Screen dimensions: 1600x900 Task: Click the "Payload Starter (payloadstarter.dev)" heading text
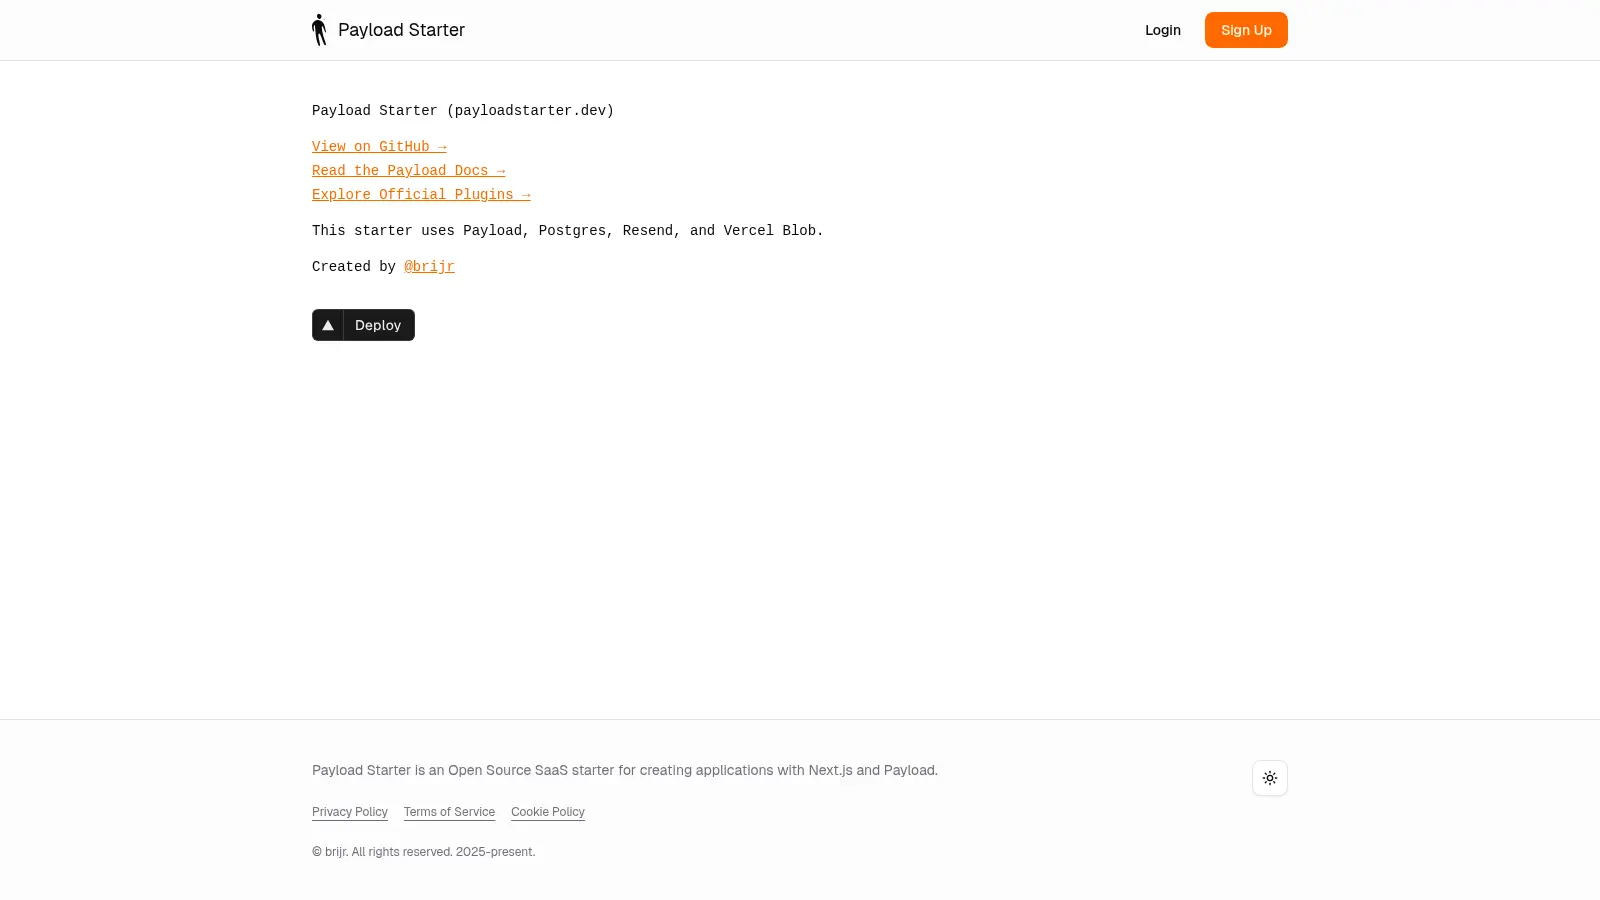point(463,111)
